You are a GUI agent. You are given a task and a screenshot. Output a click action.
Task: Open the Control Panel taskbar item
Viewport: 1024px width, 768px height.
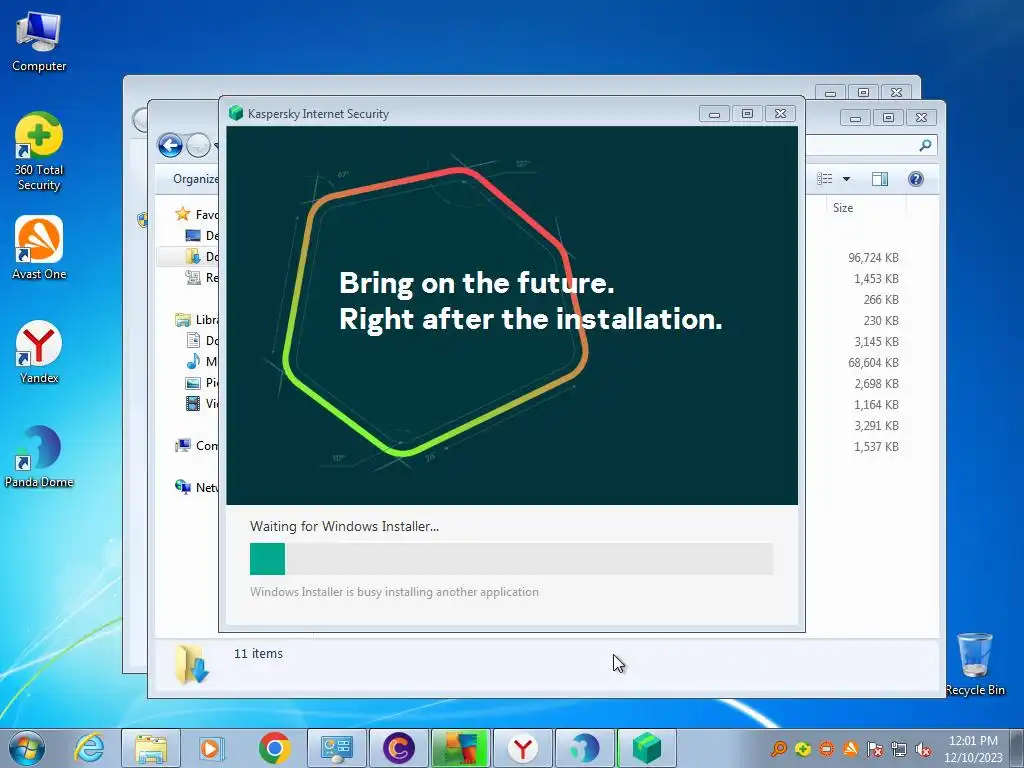tap(337, 748)
